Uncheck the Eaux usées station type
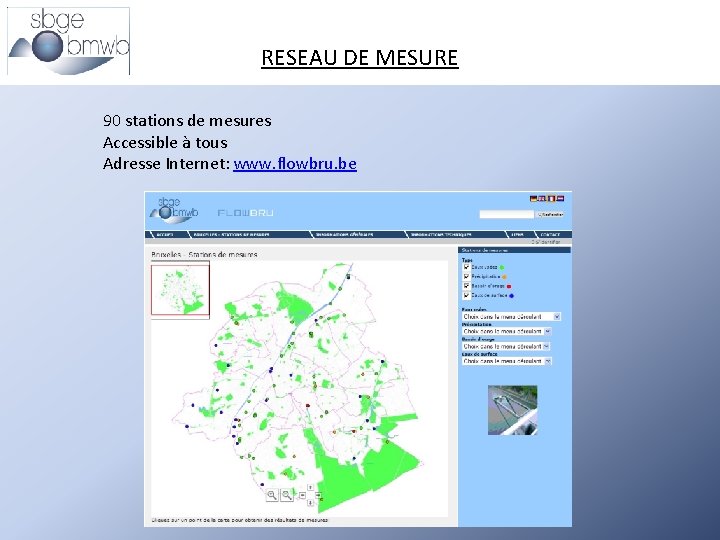The height and width of the screenshot is (540, 720). 466,267
